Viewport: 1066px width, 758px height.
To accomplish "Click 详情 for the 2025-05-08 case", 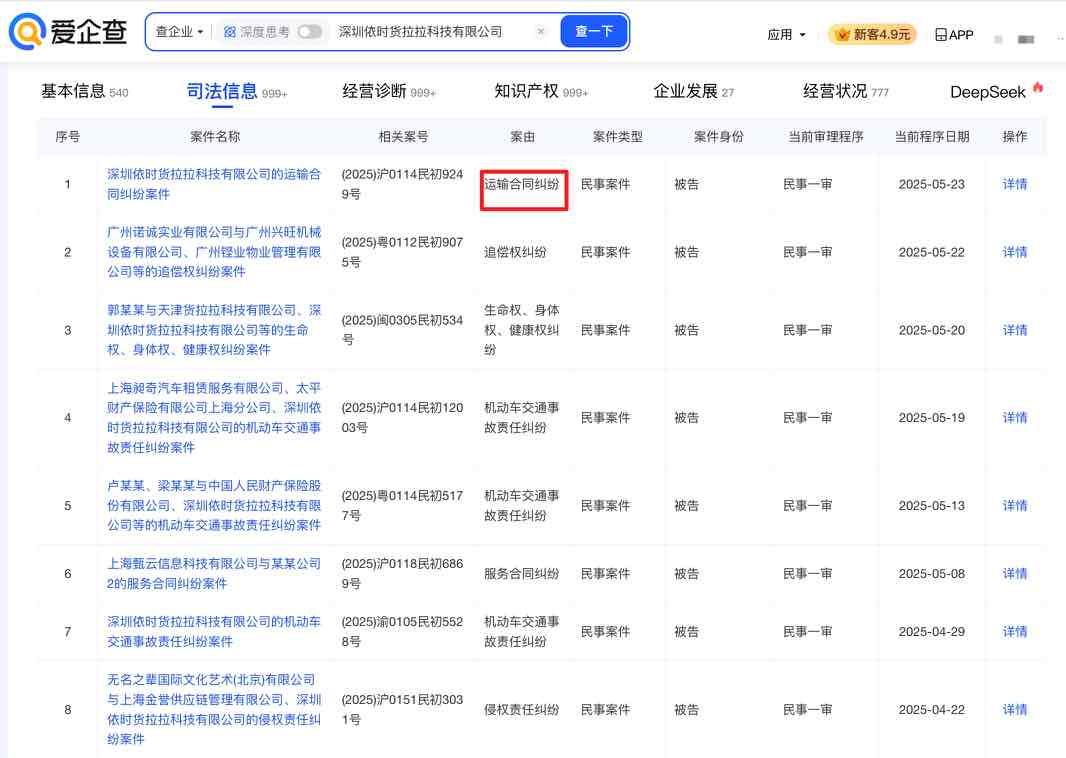I will point(1014,573).
